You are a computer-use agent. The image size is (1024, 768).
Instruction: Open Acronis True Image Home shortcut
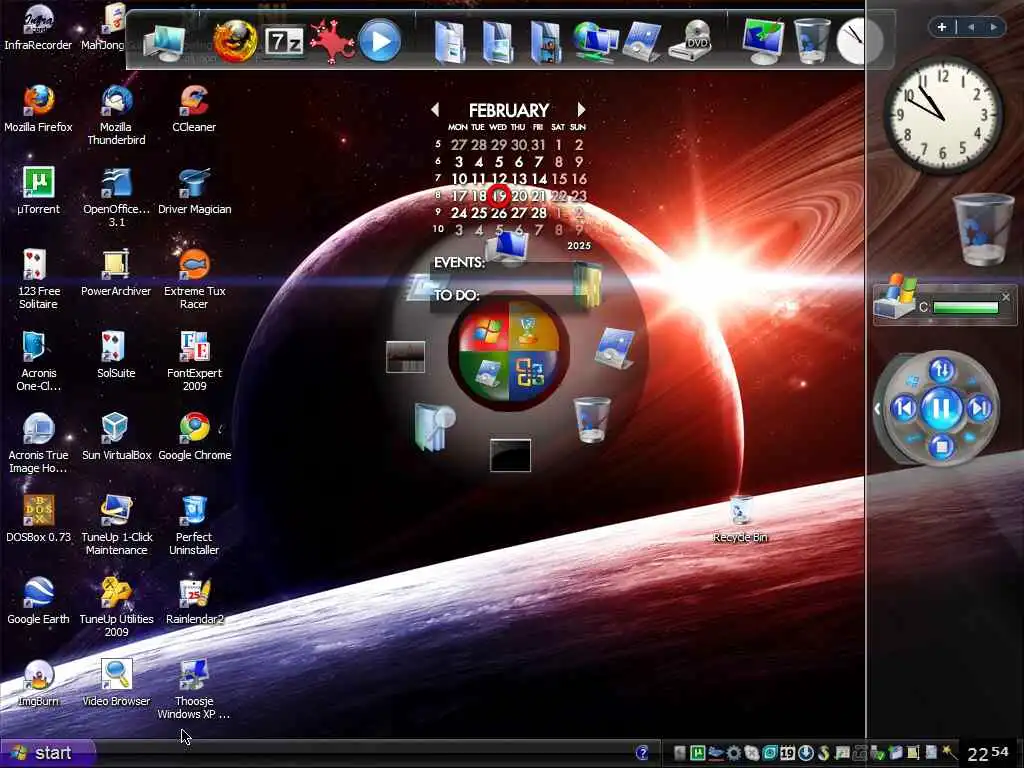click(39, 443)
